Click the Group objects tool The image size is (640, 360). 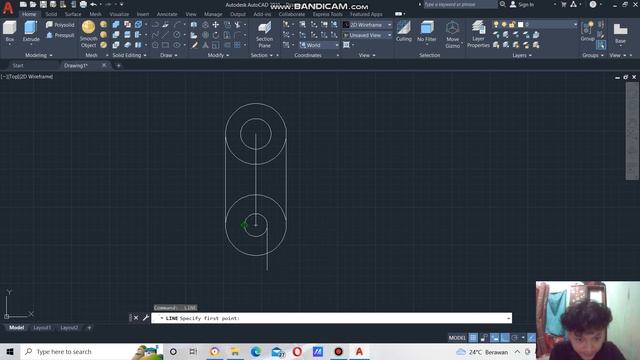pos(587,31)
